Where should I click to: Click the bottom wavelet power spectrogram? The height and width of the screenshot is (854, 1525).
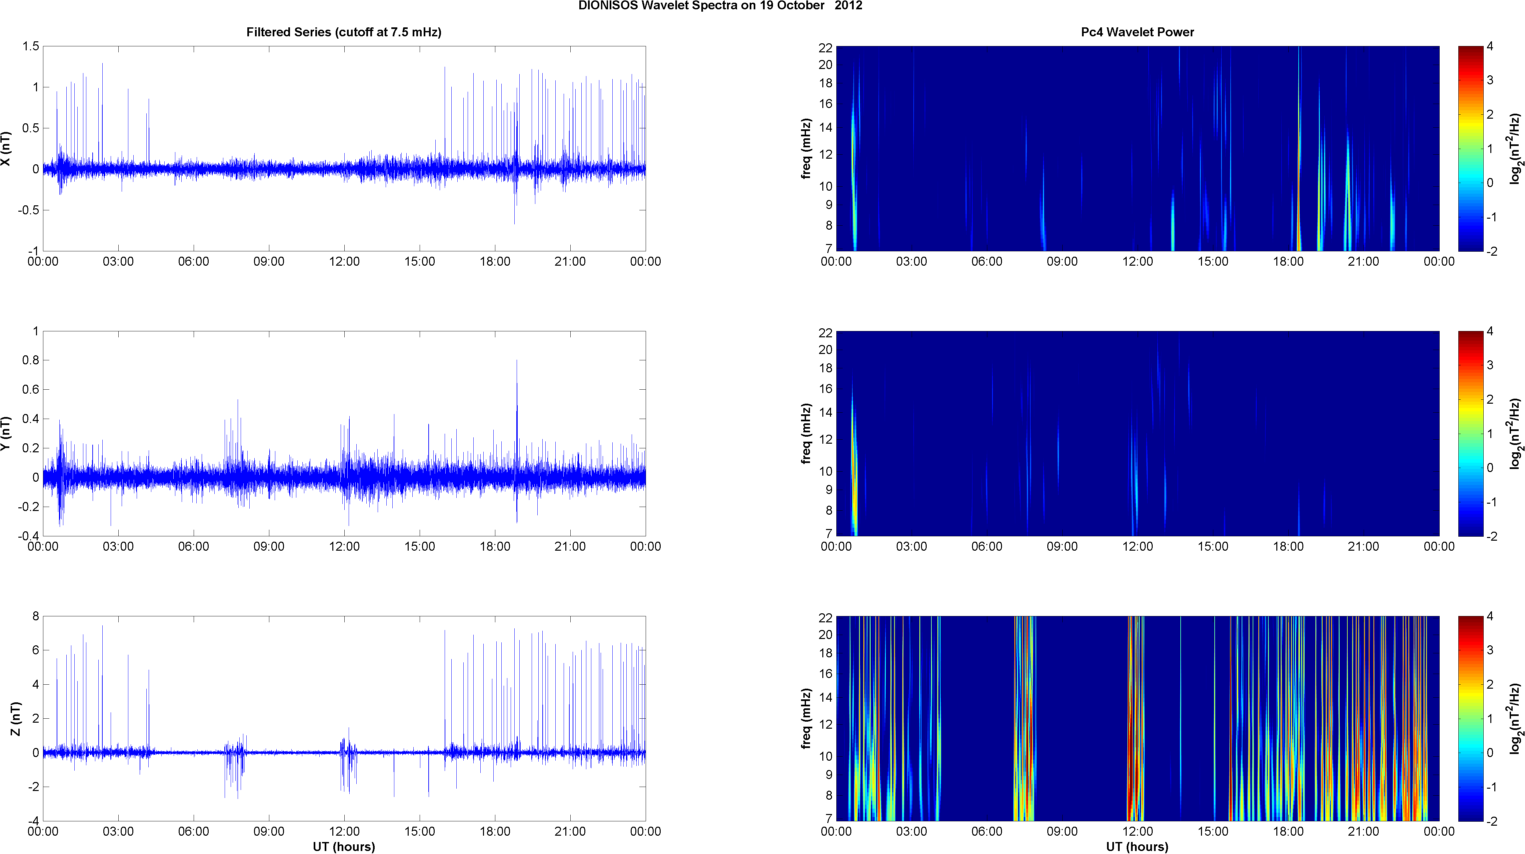point(1137,718)
